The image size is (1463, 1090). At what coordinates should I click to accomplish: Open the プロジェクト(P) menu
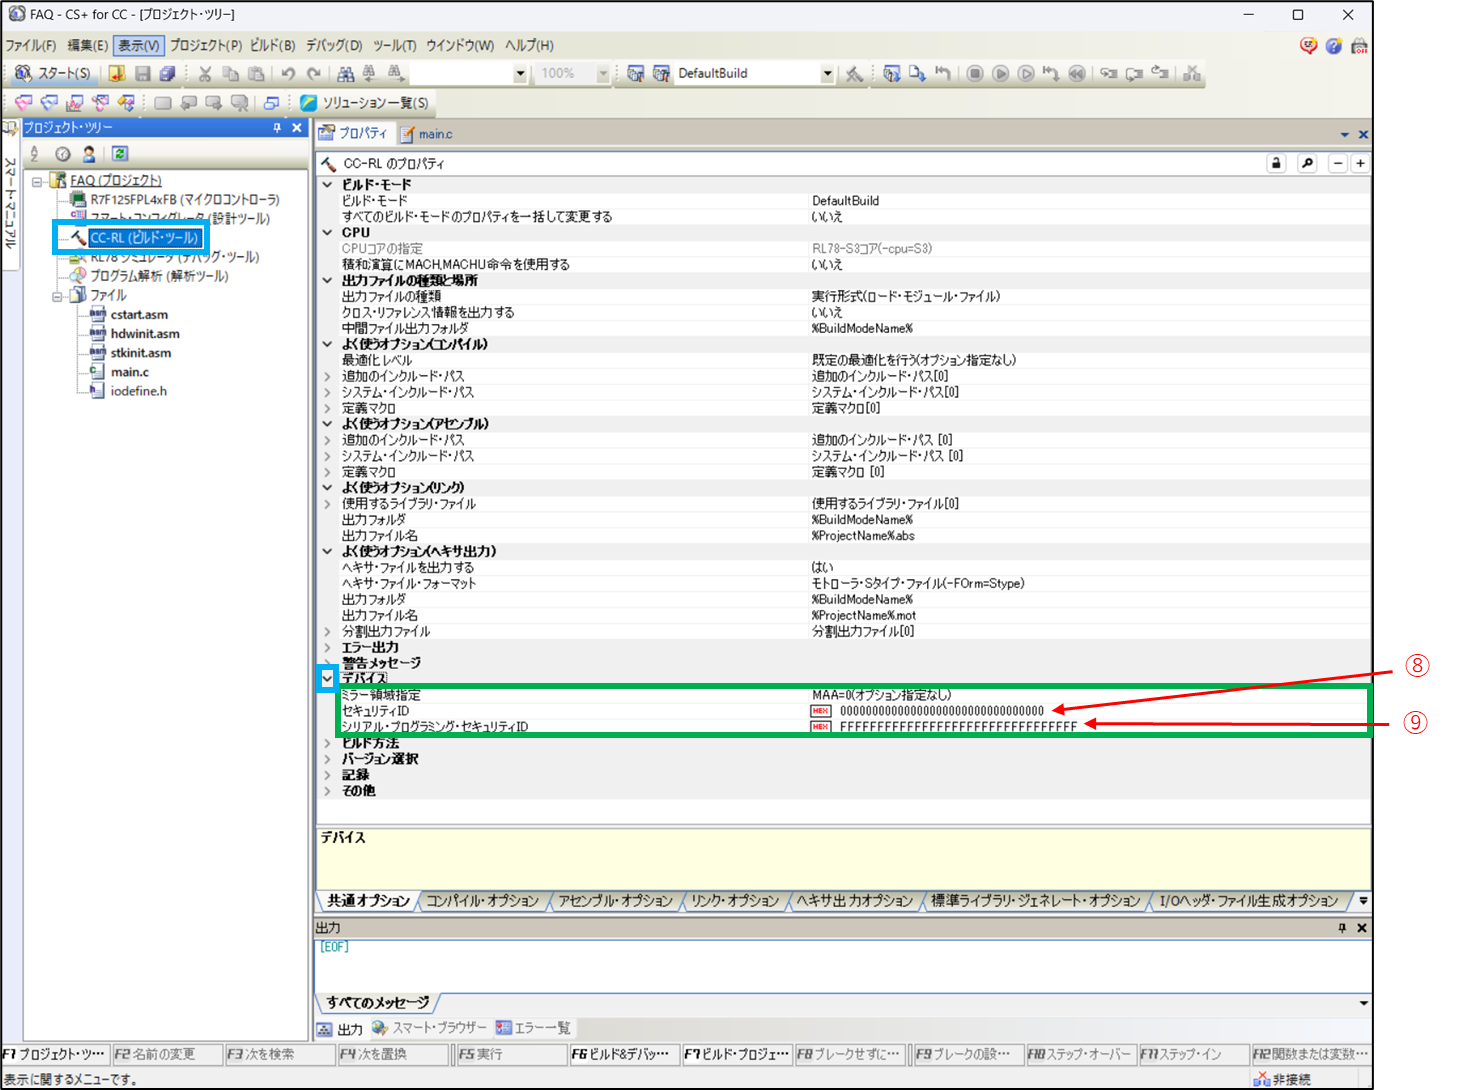pos(206,45)
